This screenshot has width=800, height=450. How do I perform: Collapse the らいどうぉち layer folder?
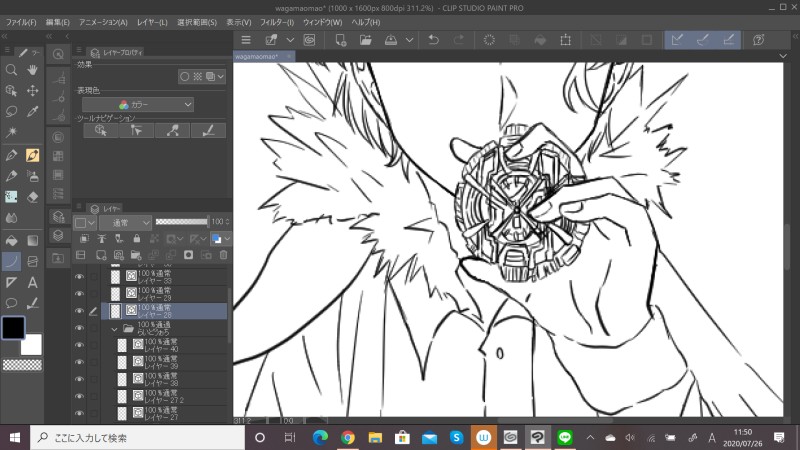(x=115, y=328)
